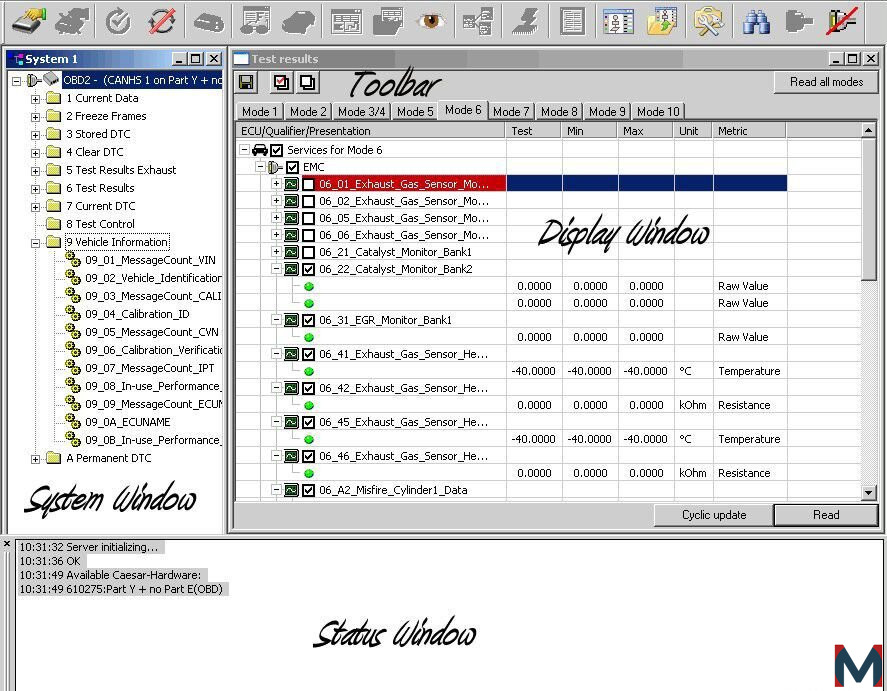This screenshot has height=691, width=887.
Task: Switch to the Mode 3/4 tab
Action: click(x=361, y=112)
